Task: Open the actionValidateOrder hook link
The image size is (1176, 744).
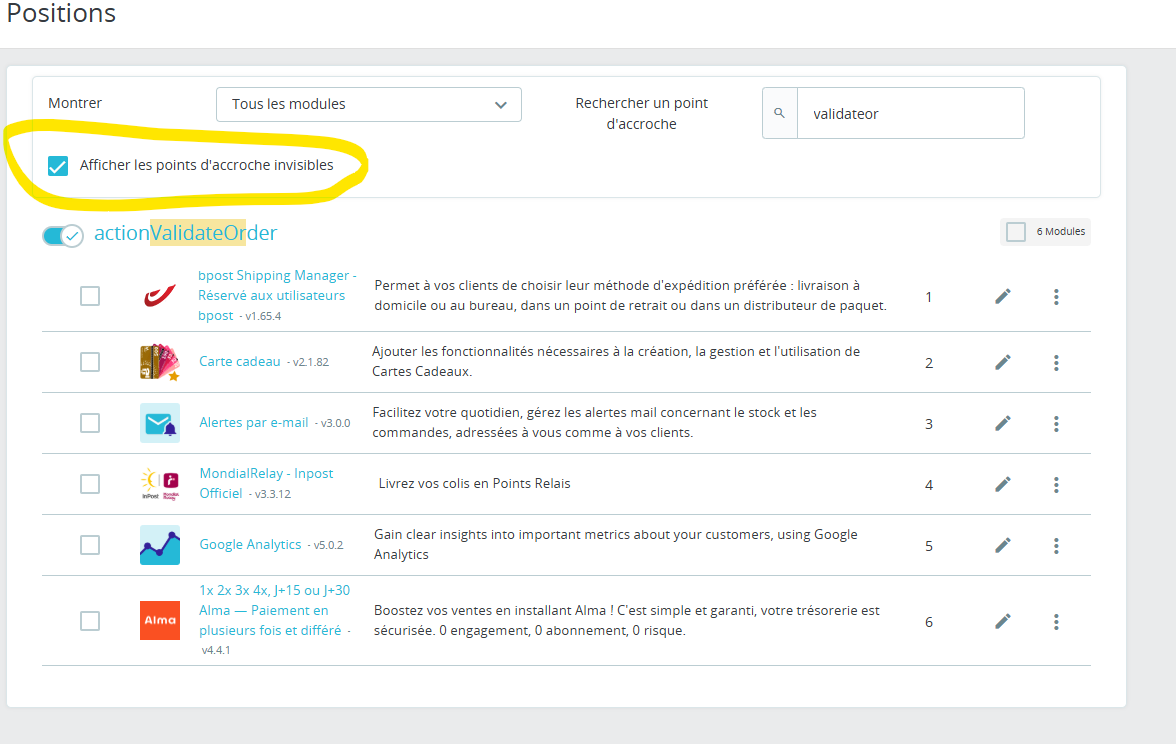Action: (x=185, y=233)
